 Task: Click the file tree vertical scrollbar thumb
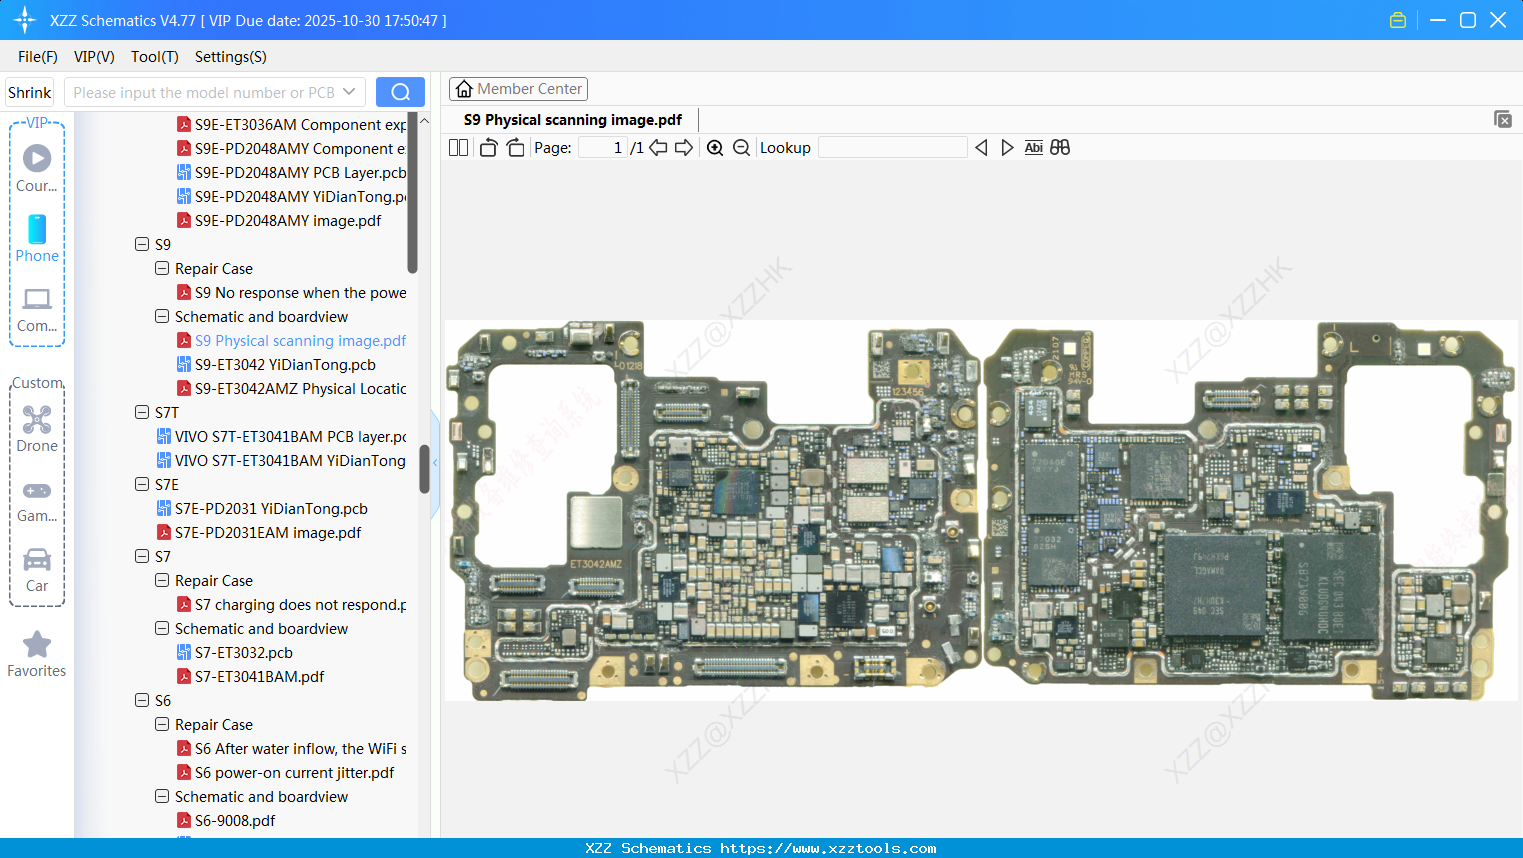pyautogui.click(x=424, y=469)
